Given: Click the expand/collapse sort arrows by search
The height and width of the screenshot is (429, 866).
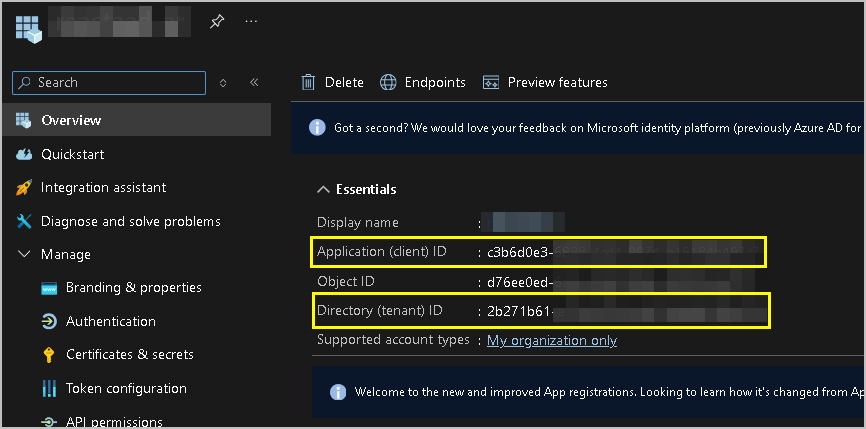Looking at the screenshot, I should pyautogui.click(x=223, y=83).
